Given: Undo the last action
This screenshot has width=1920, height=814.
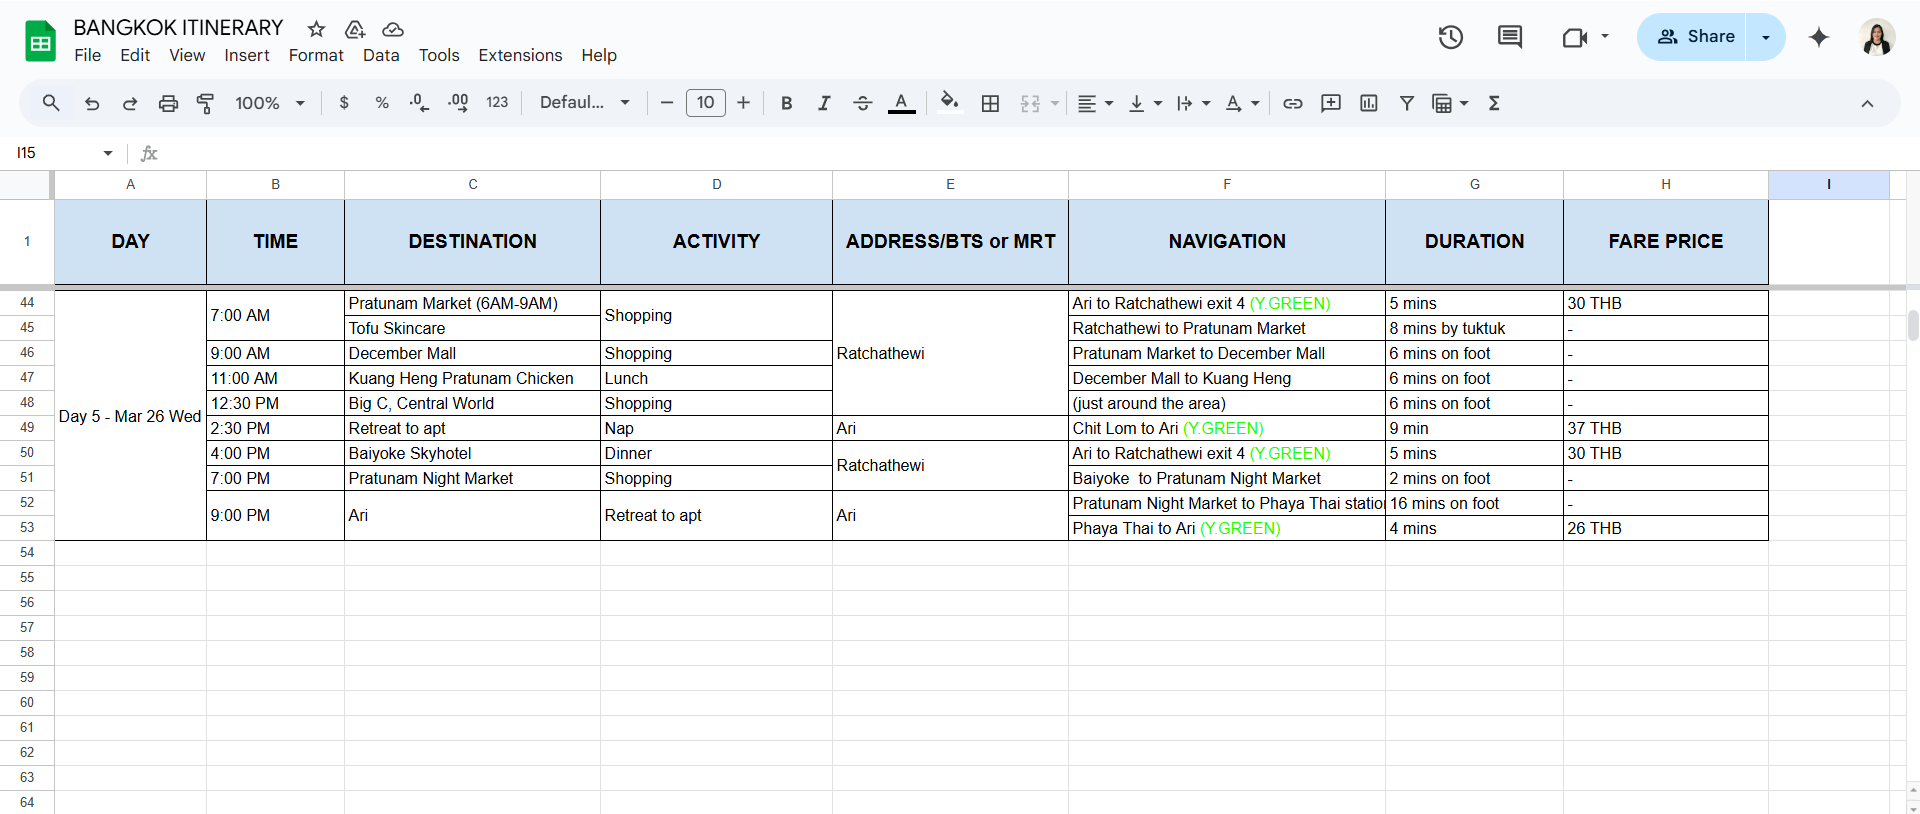Looking at the screenshot, I should (x=92, y=103).
